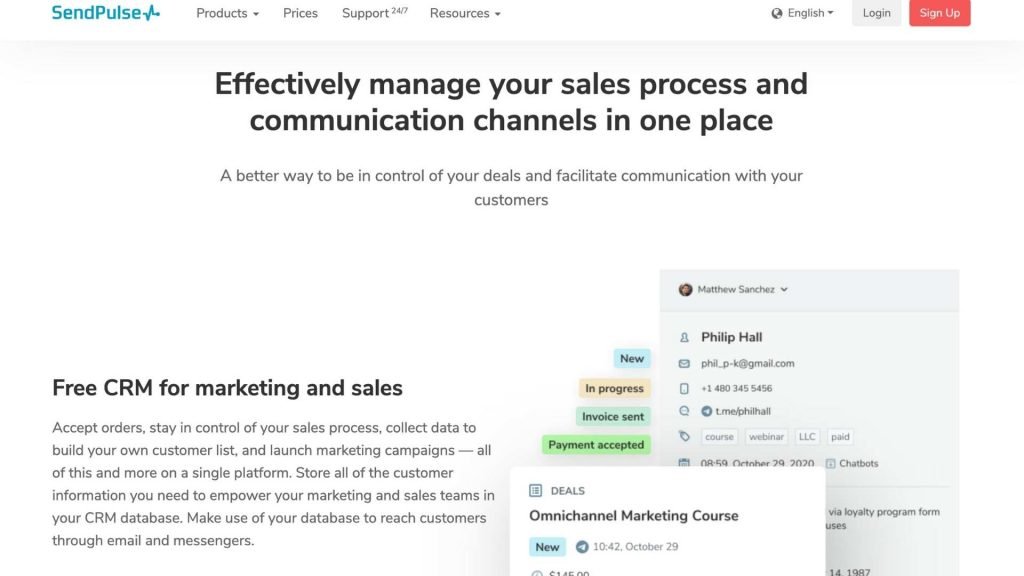Click the Login button
This screenshot has height=576, width=1024.
point(876,13)
